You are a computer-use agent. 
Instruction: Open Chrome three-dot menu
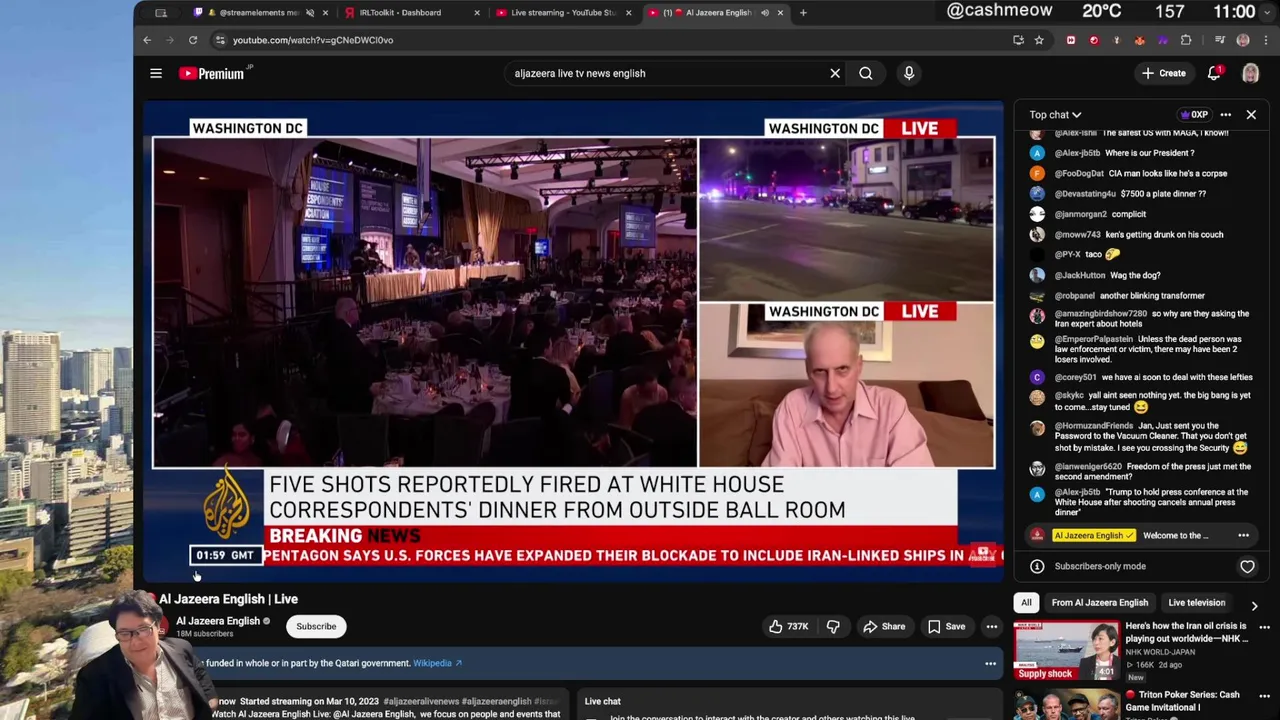point(1266,40)
